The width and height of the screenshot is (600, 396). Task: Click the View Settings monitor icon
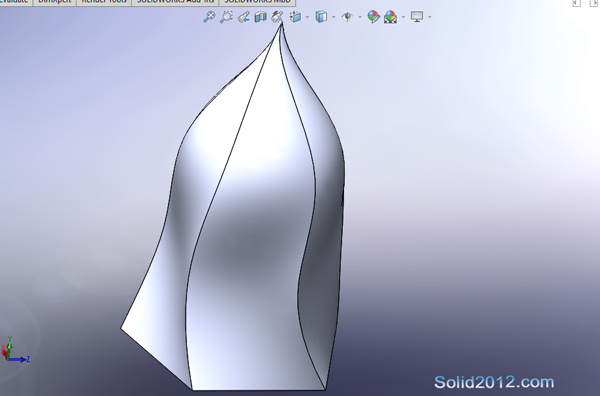click(417, 17)
